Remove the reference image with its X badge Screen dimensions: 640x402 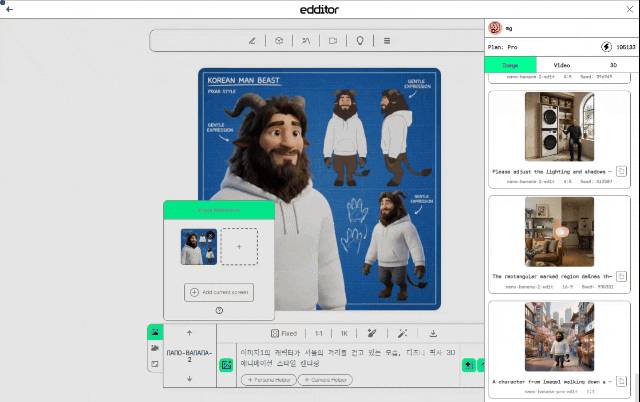pos(210,235)
